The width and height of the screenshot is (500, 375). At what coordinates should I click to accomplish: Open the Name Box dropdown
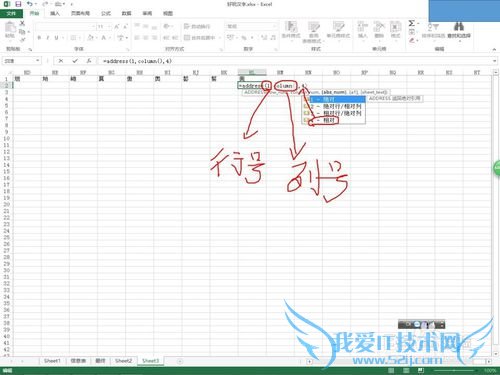coord(38,61)
